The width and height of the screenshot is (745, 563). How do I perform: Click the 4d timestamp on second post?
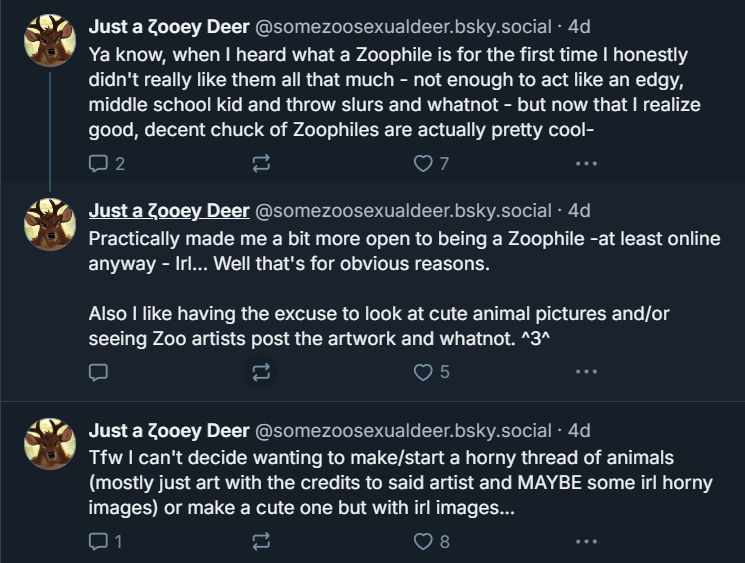[x=579, y=211]
